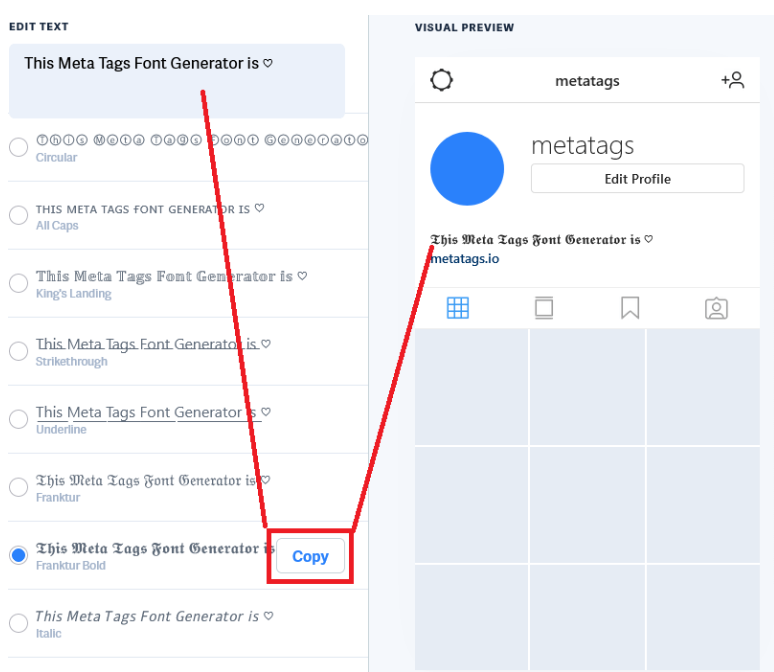The image size is (774, 672).
Task: Click the "King's Landing" style label
Action: click(74, 294)
